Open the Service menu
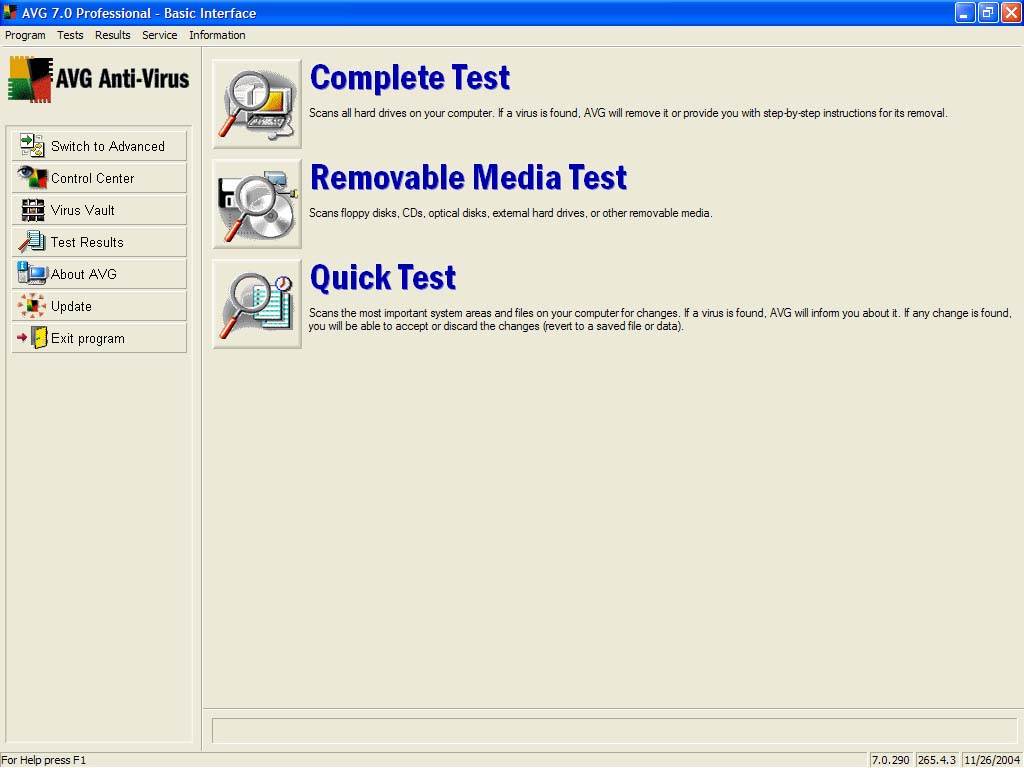 pyautogui.click(x=159, y=35)
